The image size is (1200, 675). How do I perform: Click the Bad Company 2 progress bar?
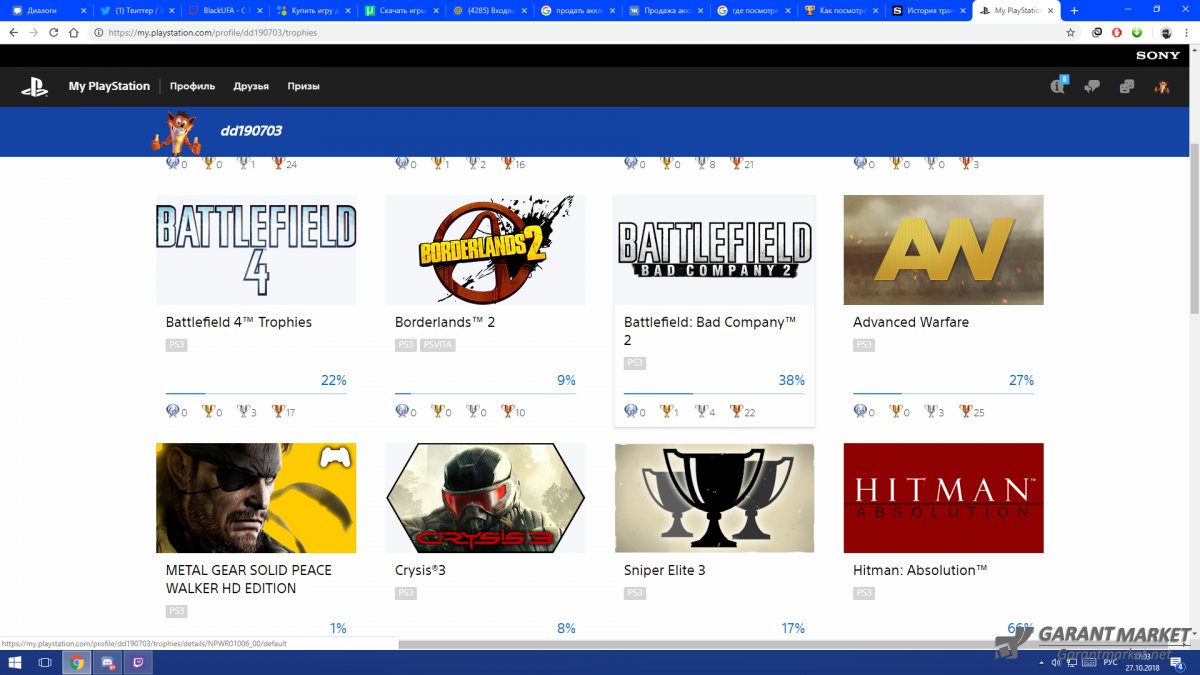point(714,393)
